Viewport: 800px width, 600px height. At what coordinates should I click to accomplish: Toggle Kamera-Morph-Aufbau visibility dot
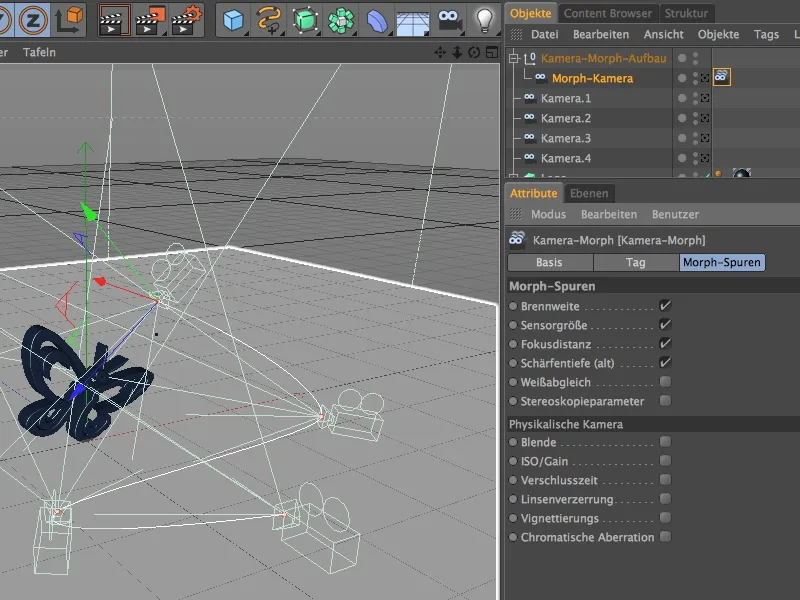click(x=682, y=58)
